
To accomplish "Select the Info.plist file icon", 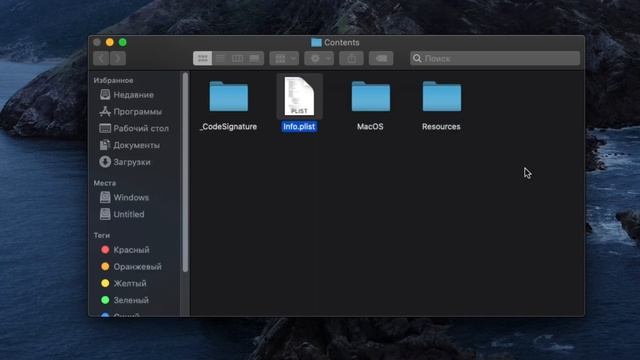I will point(299,96).
